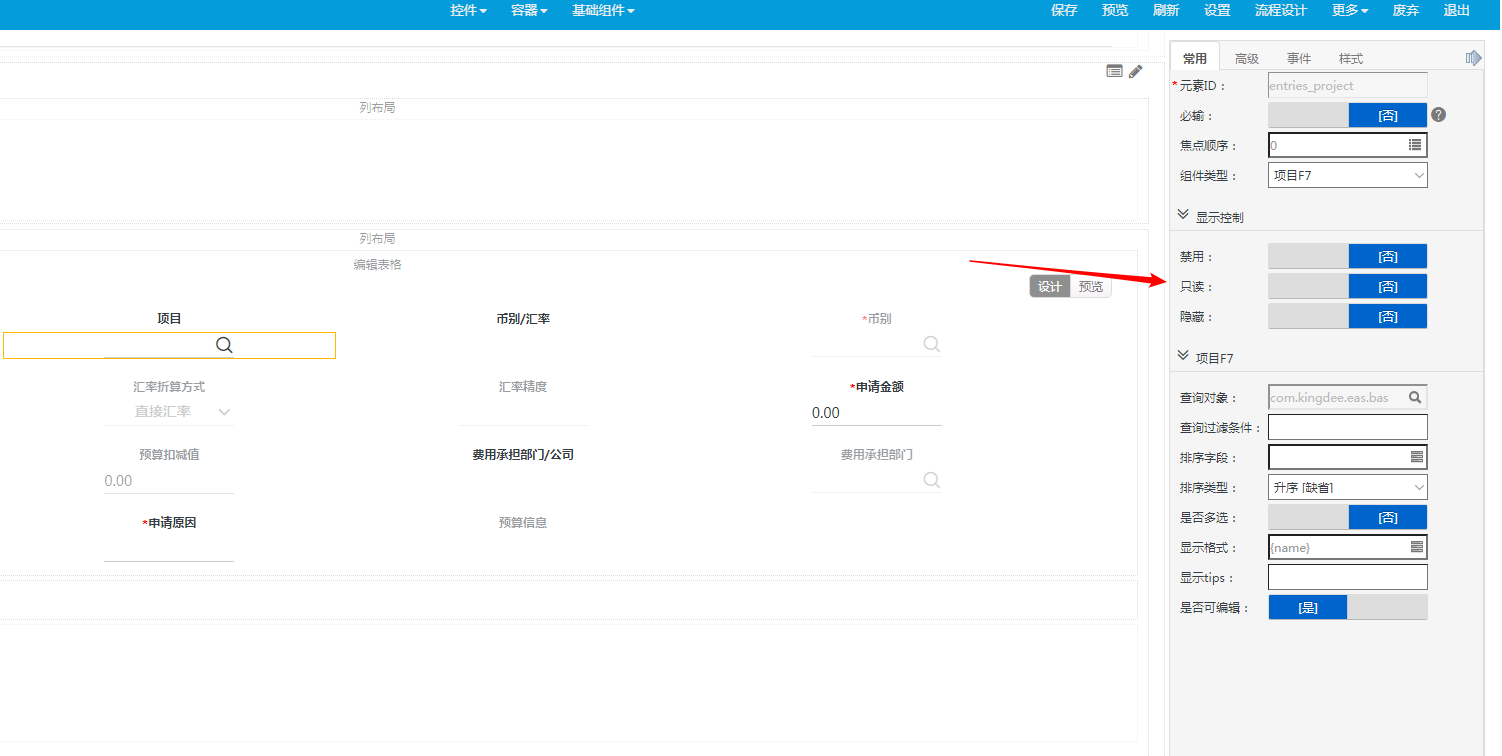Screen dimensions: 1502x756
Task: Open the 排序类型 dropdown
Action: [x=1347, y=487]
